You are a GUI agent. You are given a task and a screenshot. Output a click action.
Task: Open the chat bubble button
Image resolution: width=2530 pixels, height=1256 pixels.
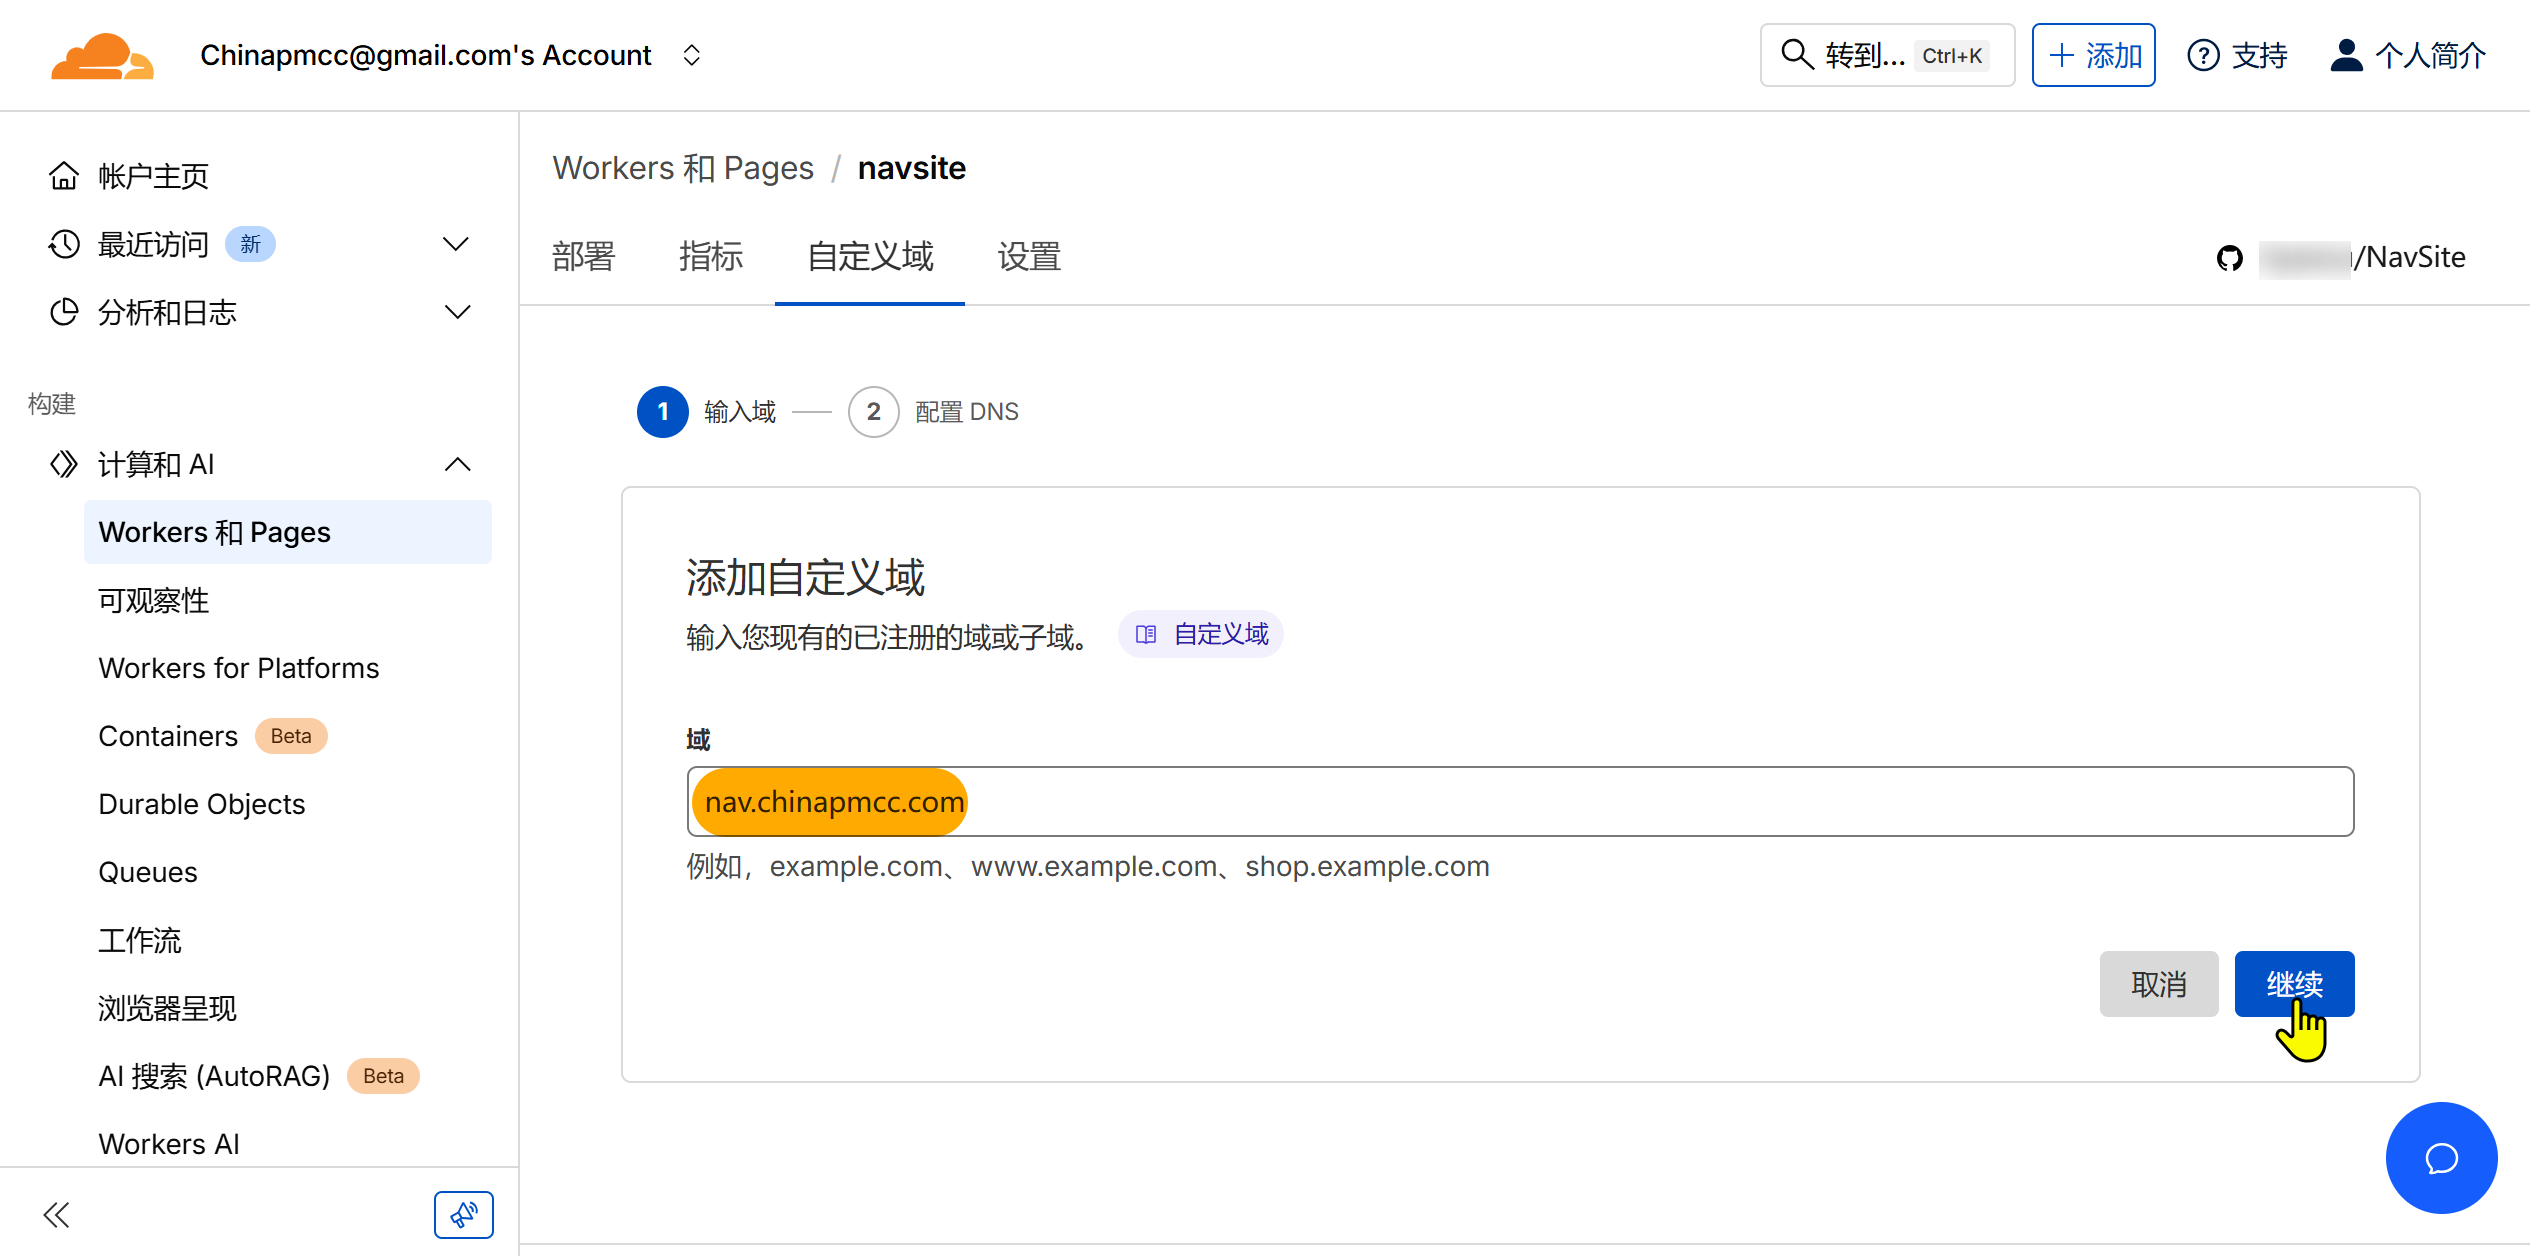pyautogui.click(x=2441, y=1158)
